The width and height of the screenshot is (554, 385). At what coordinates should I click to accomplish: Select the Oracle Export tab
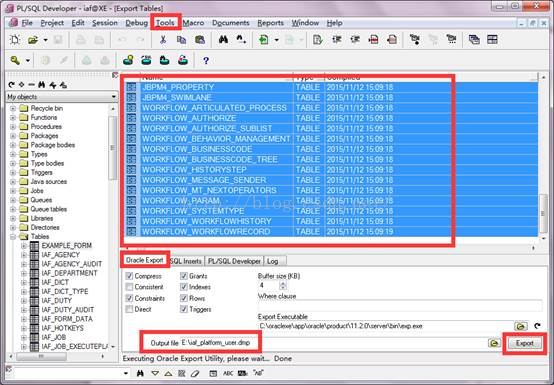click(x=145, y=260)
